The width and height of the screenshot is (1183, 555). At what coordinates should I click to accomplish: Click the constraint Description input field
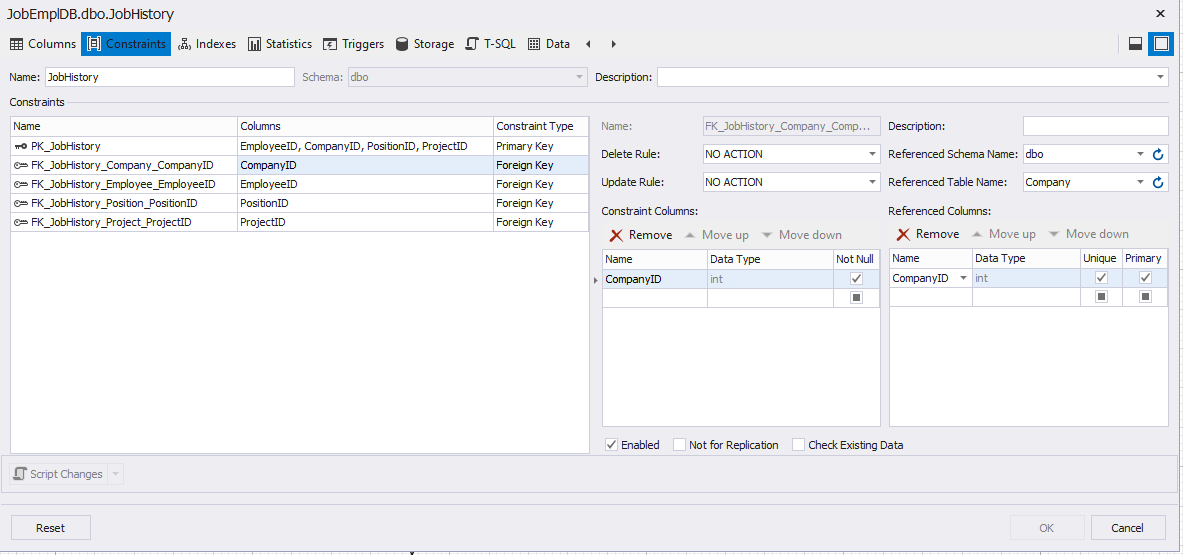(x=1095, y=127)
